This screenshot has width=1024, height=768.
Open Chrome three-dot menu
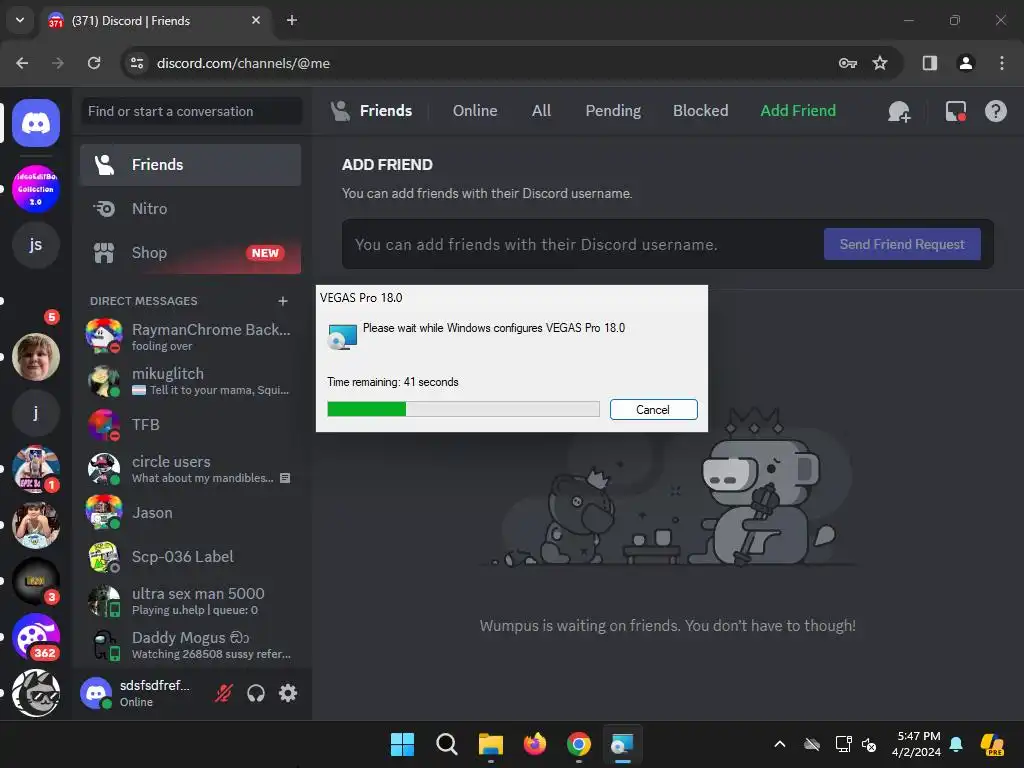(x=1002, y=63)
